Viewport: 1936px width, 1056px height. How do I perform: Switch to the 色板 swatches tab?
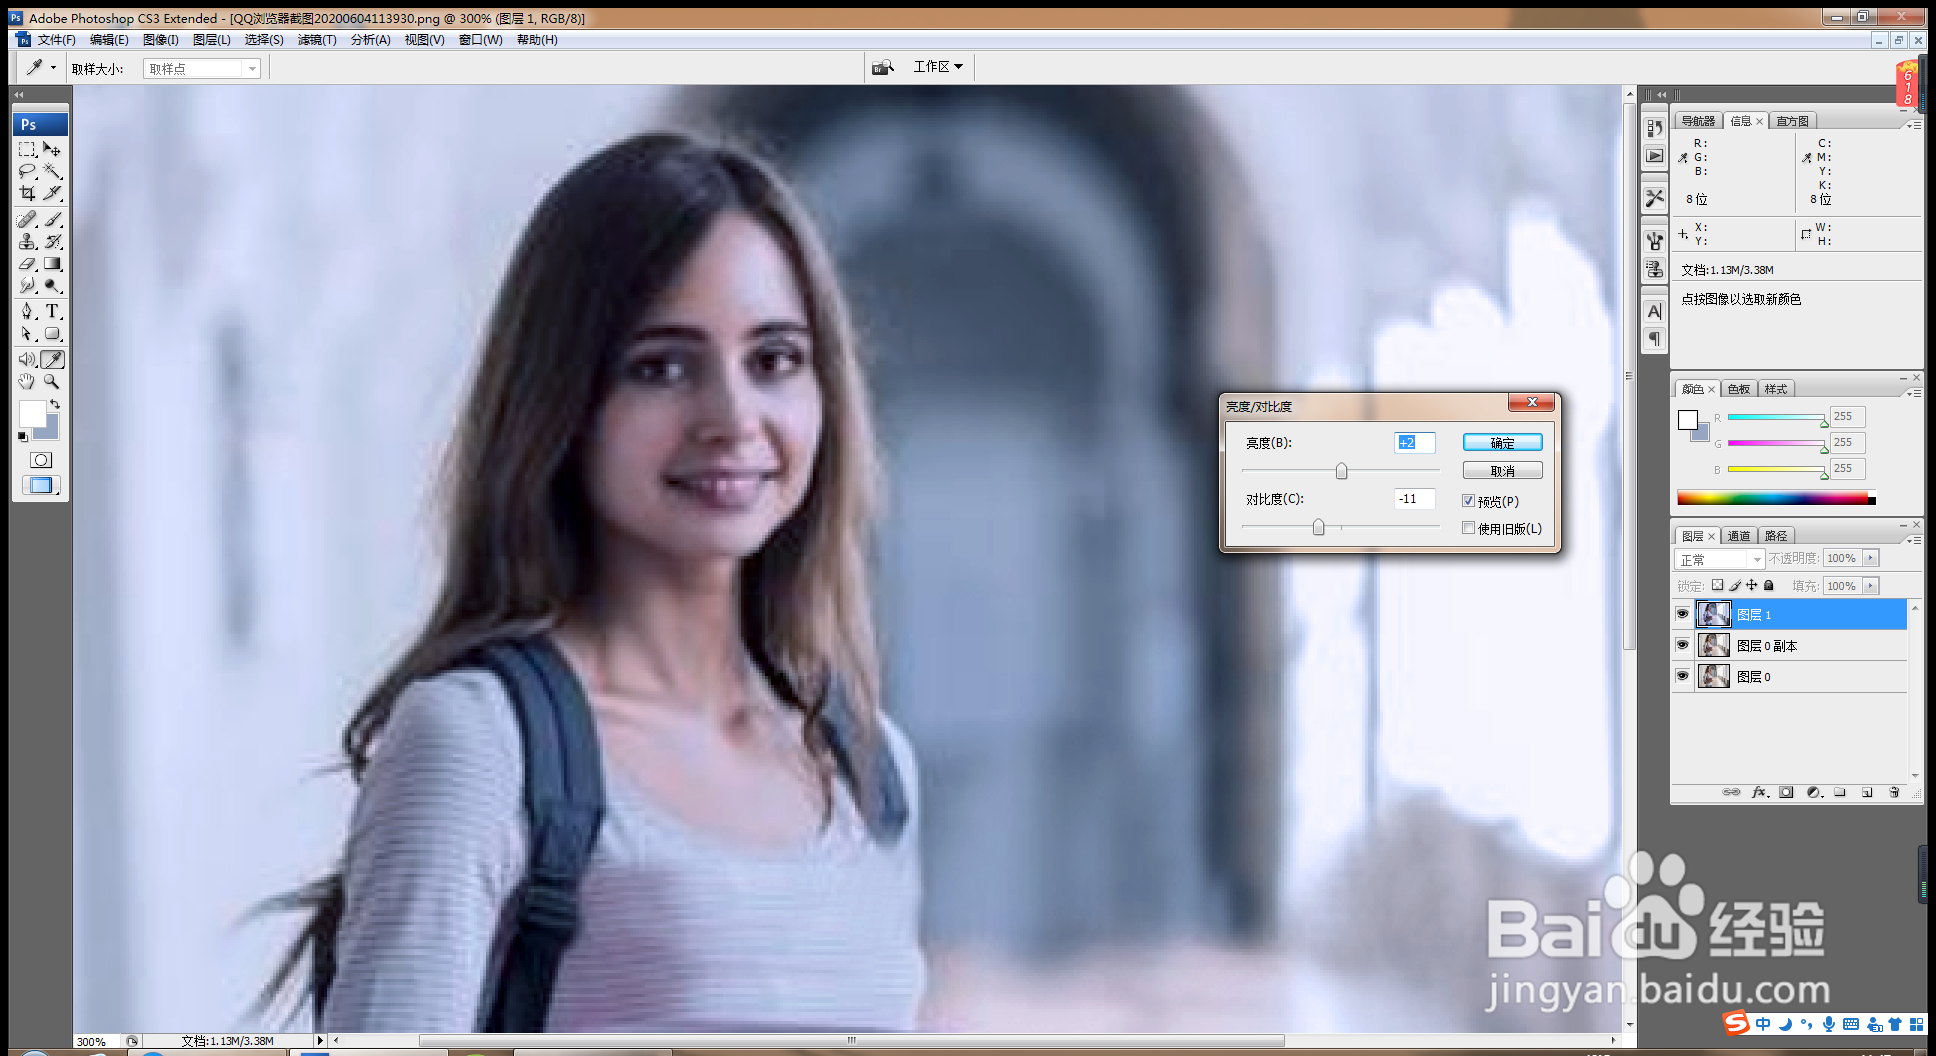[1739, 389]
